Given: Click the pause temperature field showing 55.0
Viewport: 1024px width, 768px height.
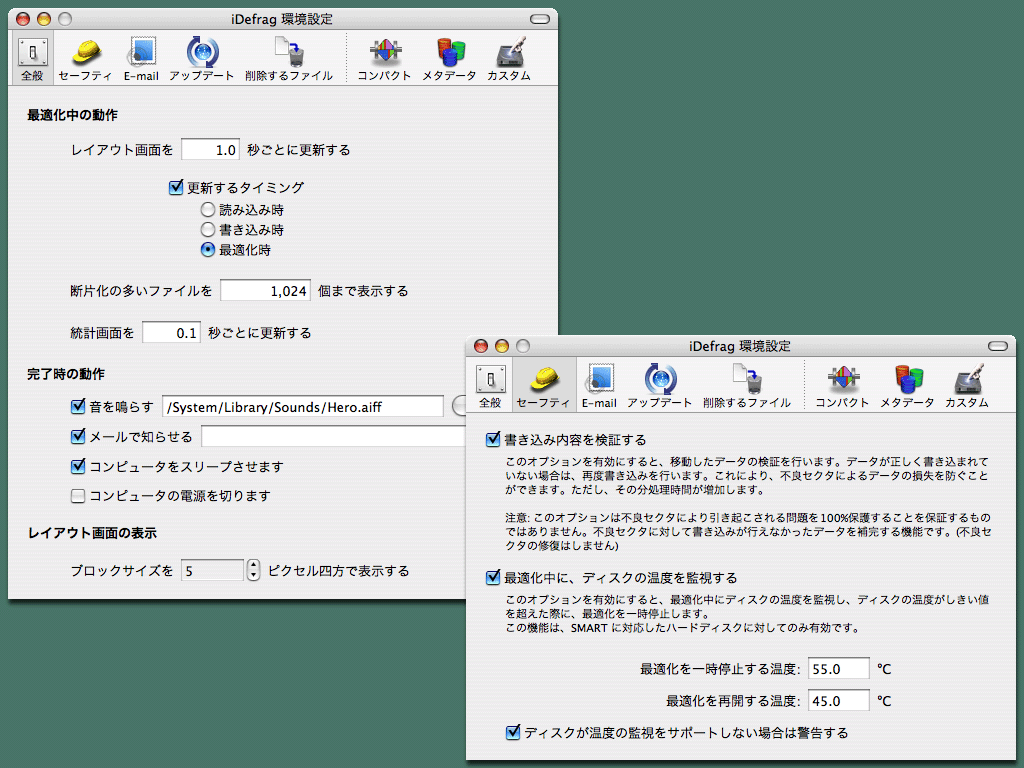Looking at the screenshot, I should pyautogui.click(x=839, y=669).
